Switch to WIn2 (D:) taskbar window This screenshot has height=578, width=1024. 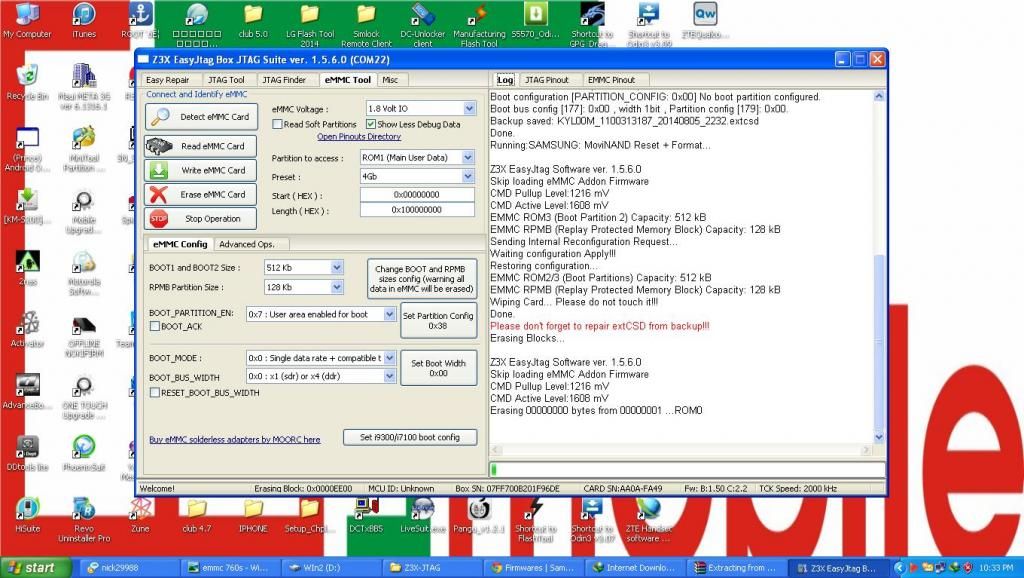tap(330, 568)
